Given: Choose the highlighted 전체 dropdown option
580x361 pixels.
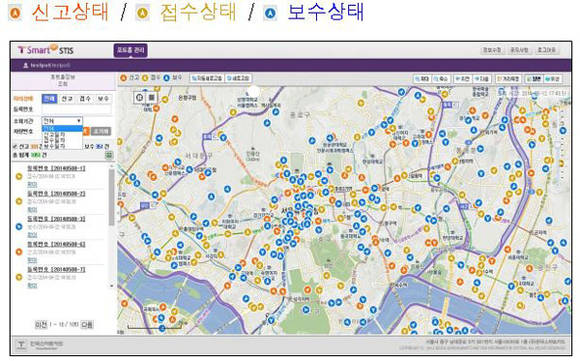Looking at the screenshot, I should pyautogui.click(x=62, y=128).
